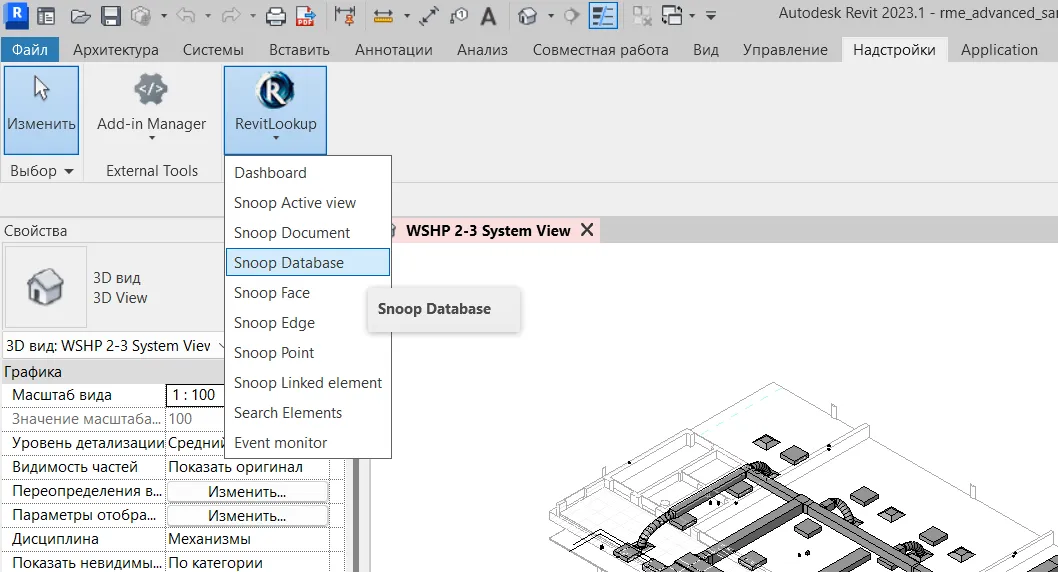Switch to the Анализ ribbon tab
This screenshot has height=572, width=1058.
coord(482,50)
